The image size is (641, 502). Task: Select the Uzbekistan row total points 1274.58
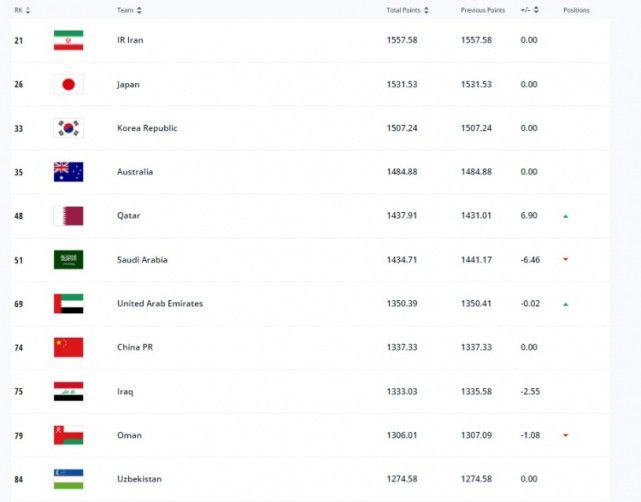coord(402,479)
